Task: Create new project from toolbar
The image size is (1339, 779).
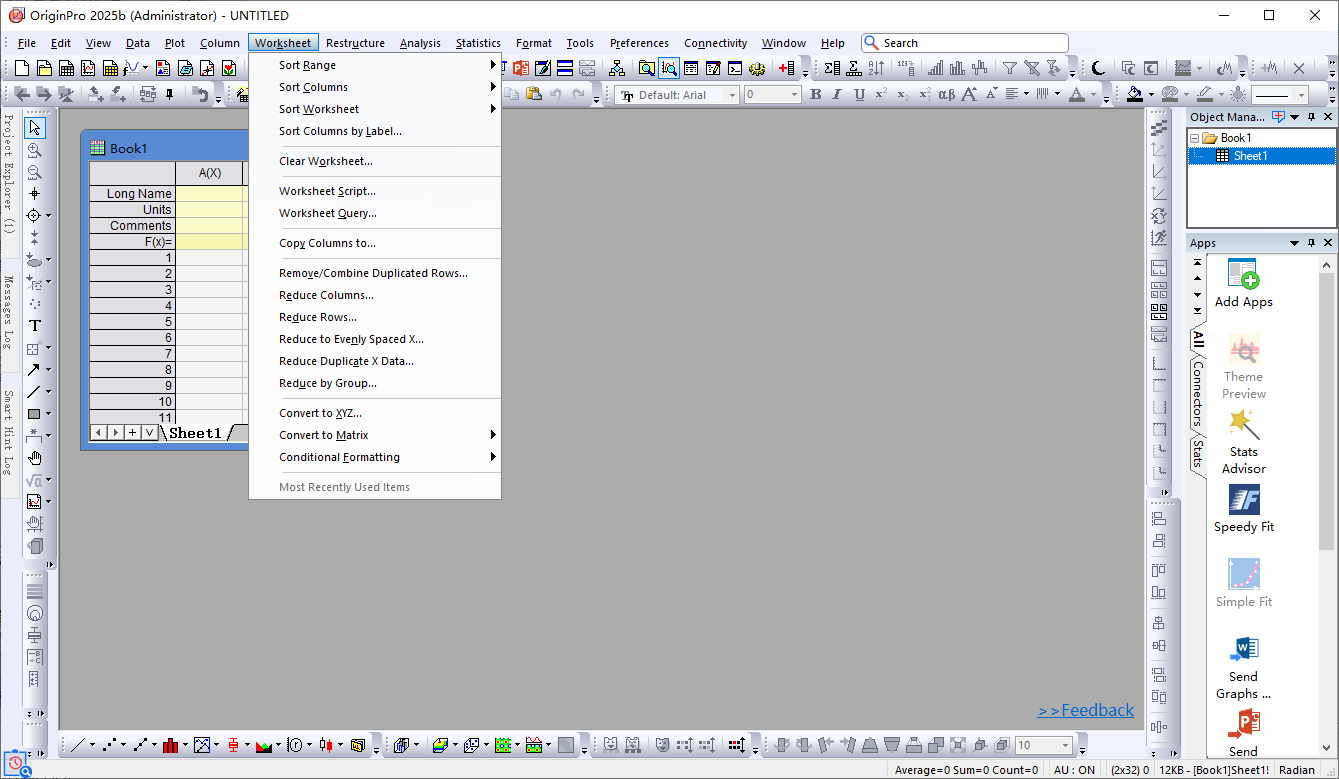Action: tap(21, 68)
